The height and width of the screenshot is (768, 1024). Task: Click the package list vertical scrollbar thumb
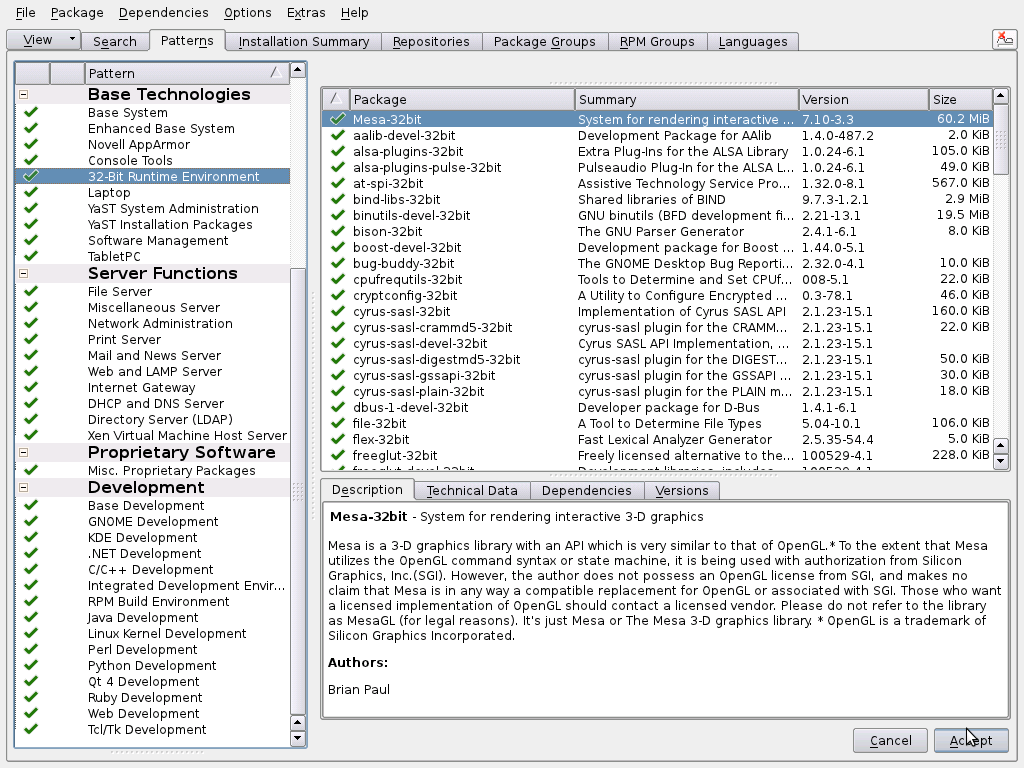pos(1000,139)
